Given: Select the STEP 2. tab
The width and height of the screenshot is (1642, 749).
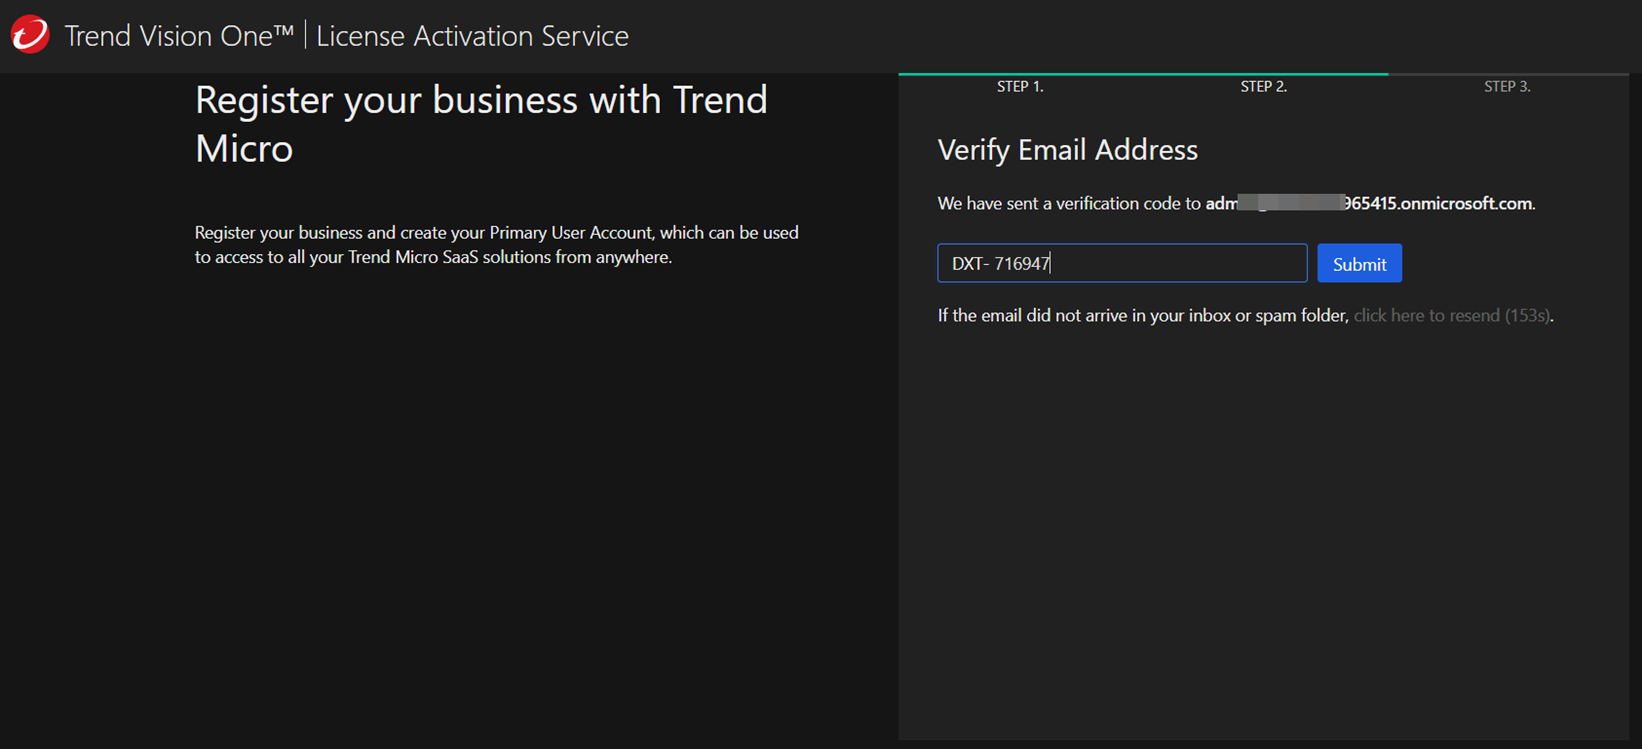Looking at the screenshot, I should coord(1263,87).
